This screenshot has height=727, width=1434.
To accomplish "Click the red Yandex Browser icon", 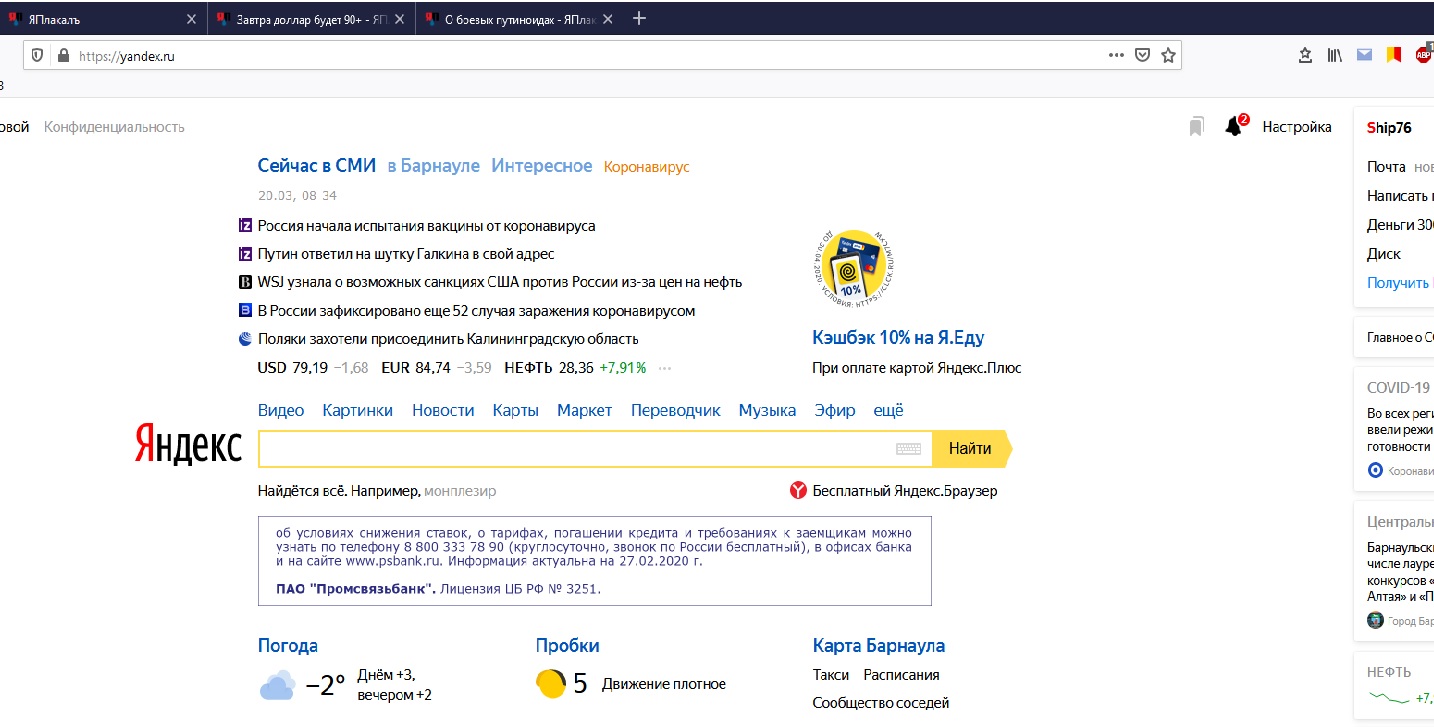I will 798,491.
